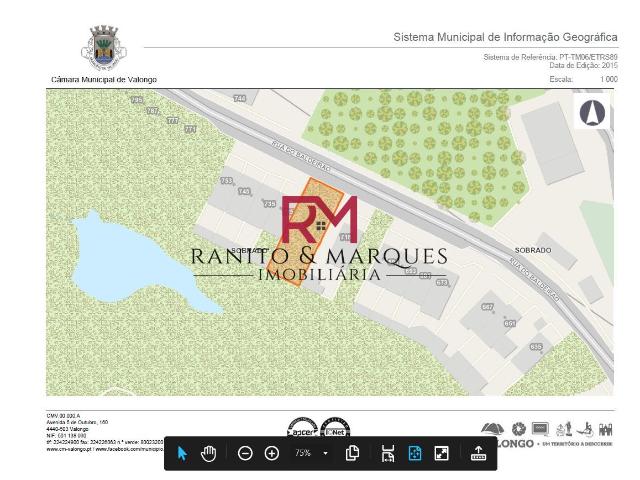Click the www.cm-valongo.pt footer link
Image resolution: width=640 pixels, height=480 pixels.
tap(69, 449)
